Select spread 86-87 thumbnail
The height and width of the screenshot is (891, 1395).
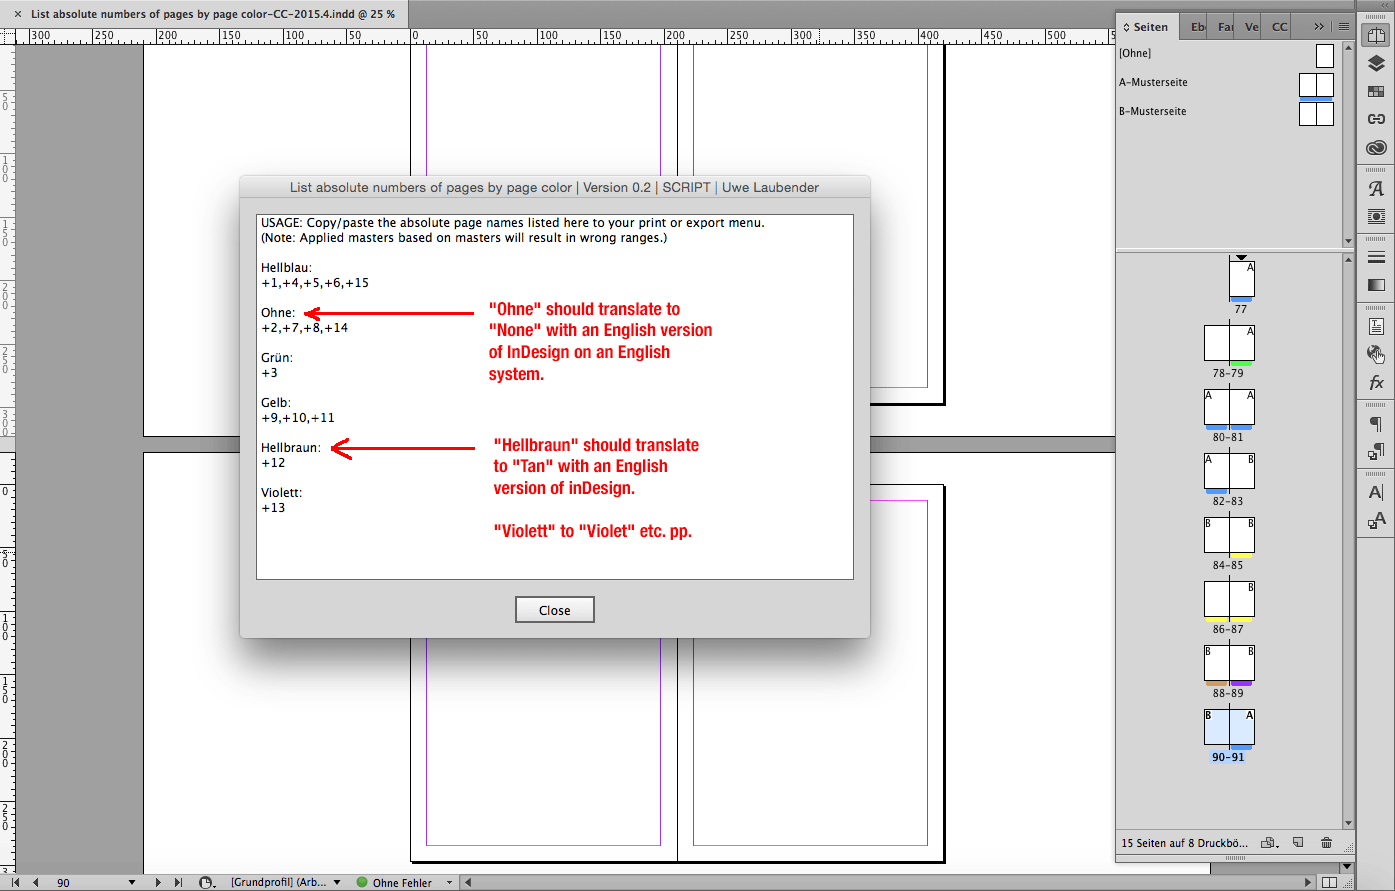1229,599
